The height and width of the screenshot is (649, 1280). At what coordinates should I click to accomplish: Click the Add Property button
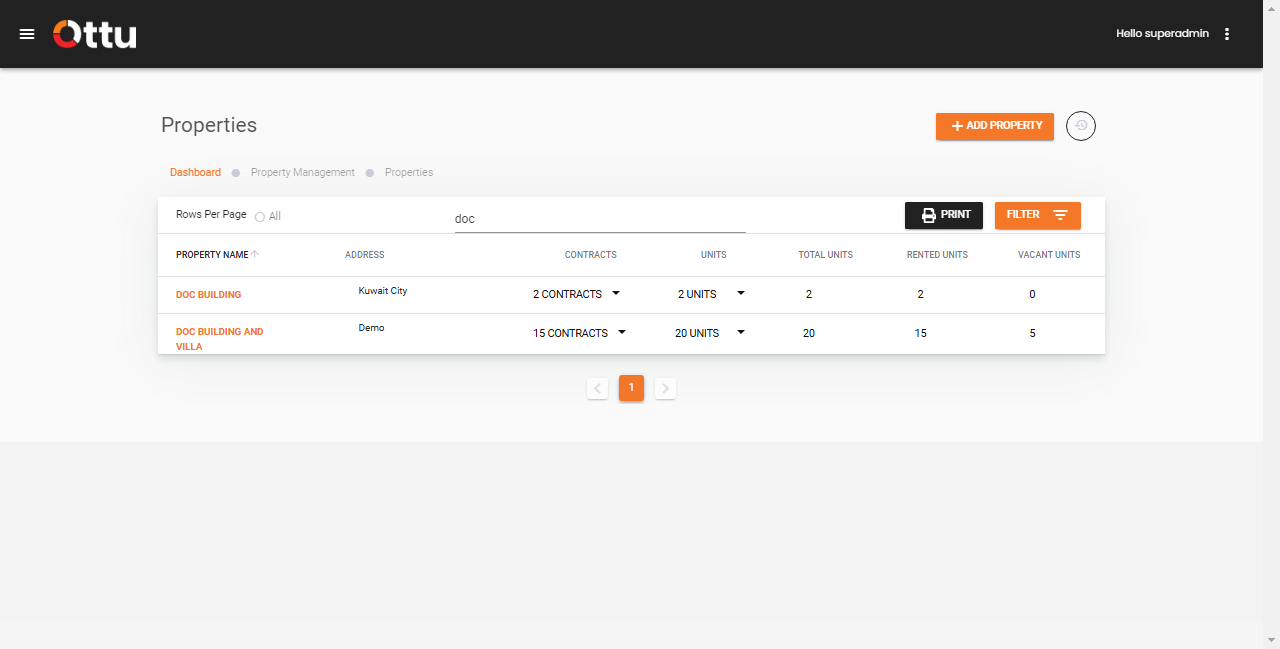tap(994, 126)
